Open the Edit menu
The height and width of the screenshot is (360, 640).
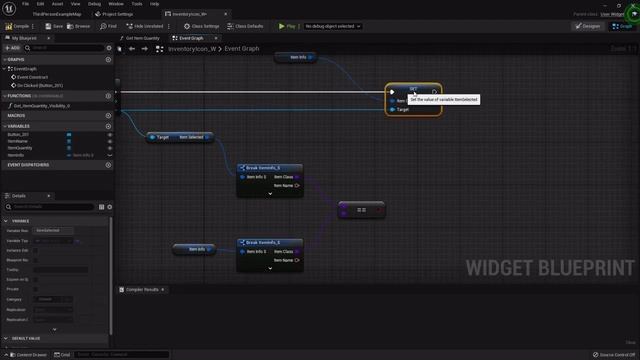40,4
